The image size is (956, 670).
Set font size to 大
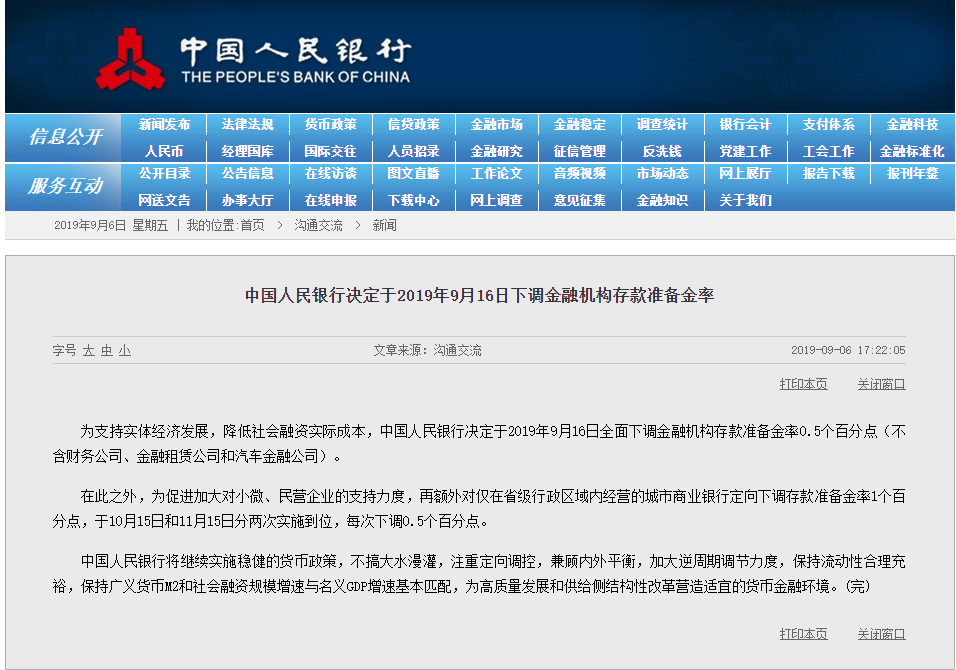click(x=88, y=351)
